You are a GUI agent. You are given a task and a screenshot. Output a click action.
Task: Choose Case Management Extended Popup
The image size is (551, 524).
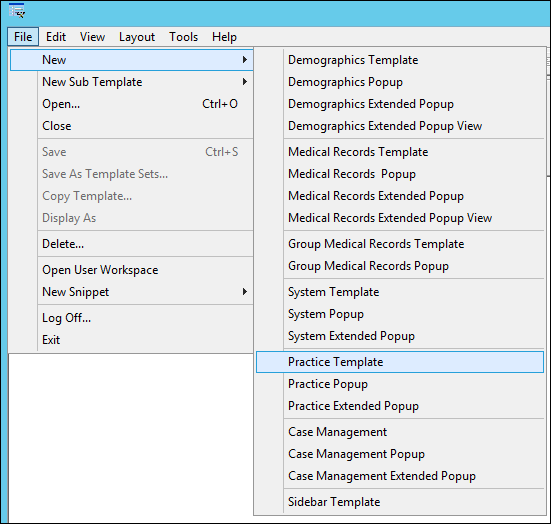pyautogui.click(x=400, y=476)
